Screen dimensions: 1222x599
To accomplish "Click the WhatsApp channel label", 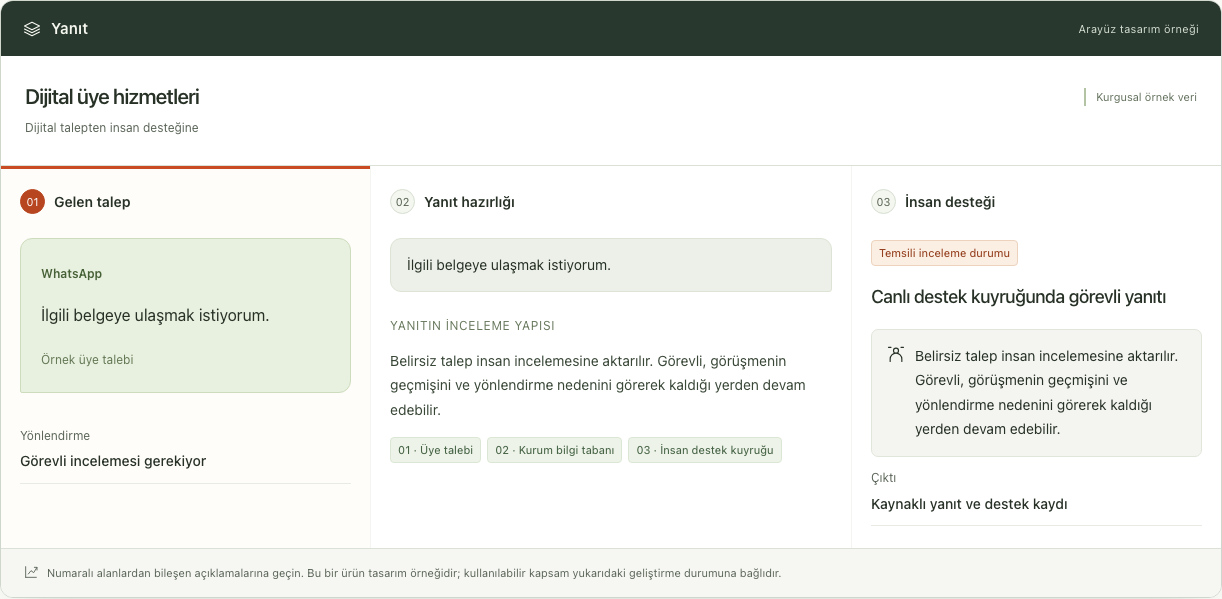I will click(x=71, y=274).
